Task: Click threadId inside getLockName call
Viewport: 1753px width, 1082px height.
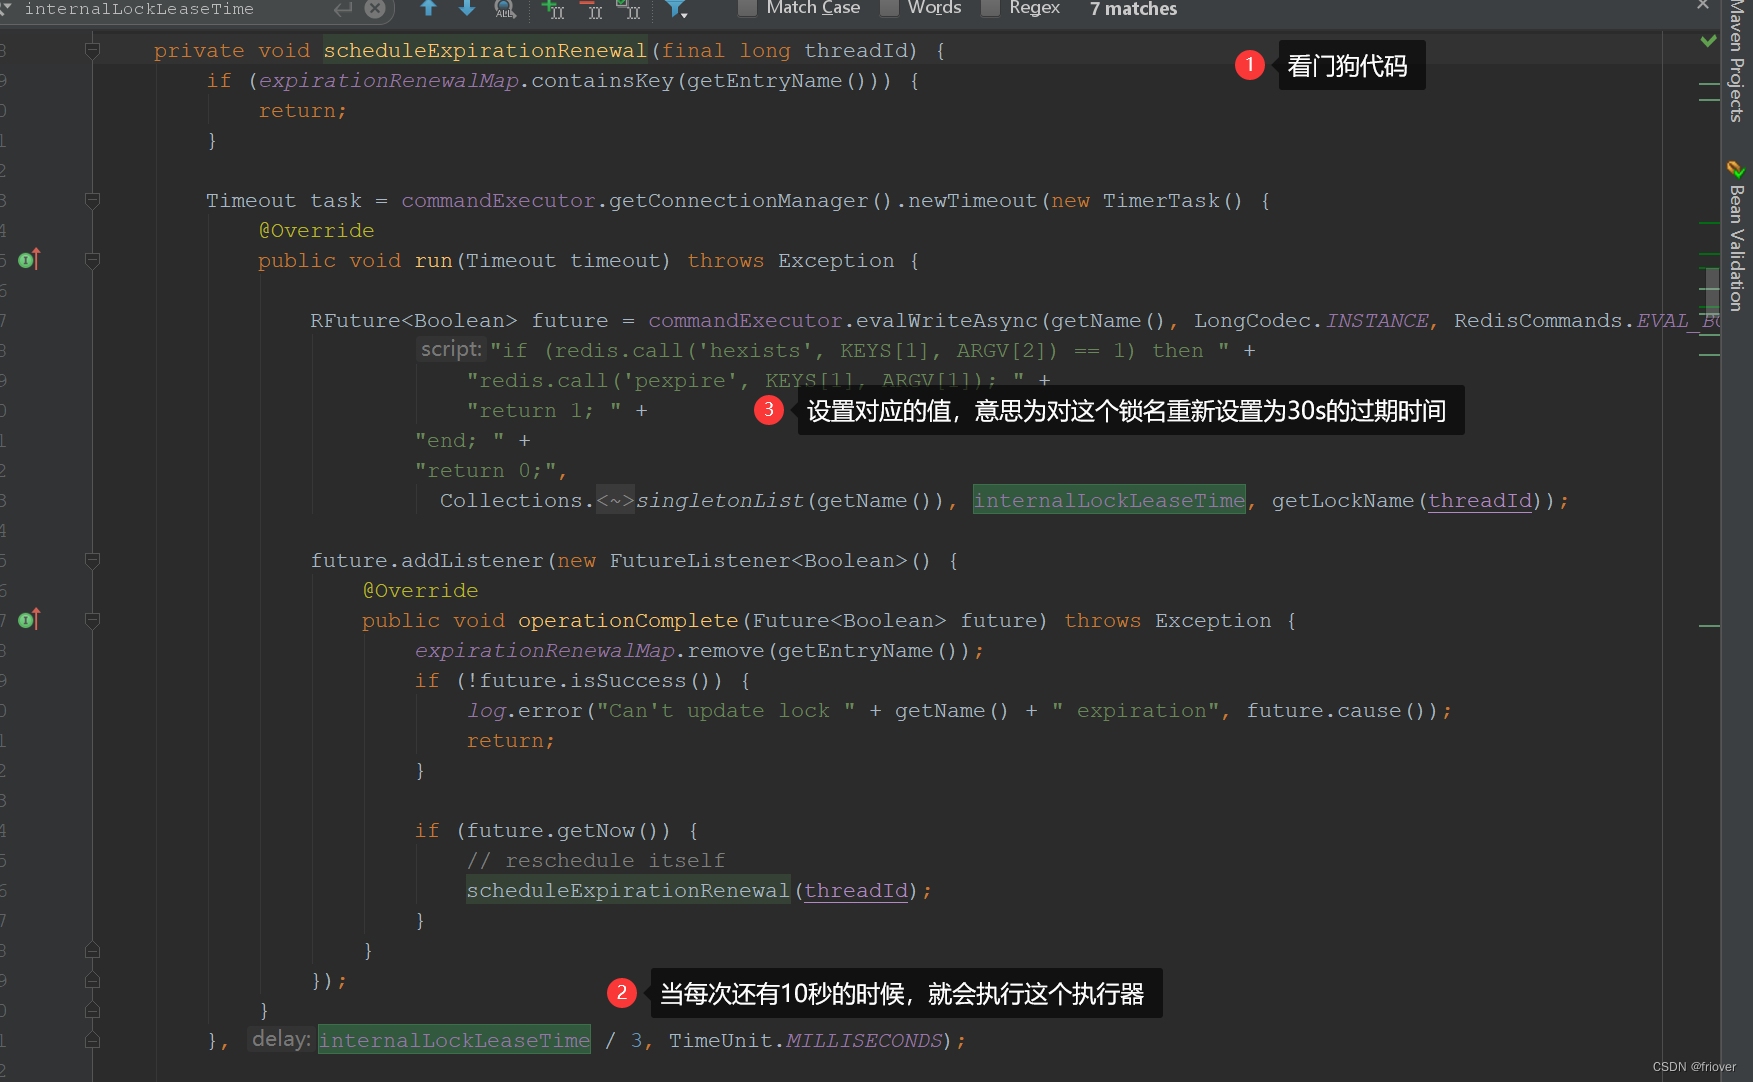Action: point(1480,500)
